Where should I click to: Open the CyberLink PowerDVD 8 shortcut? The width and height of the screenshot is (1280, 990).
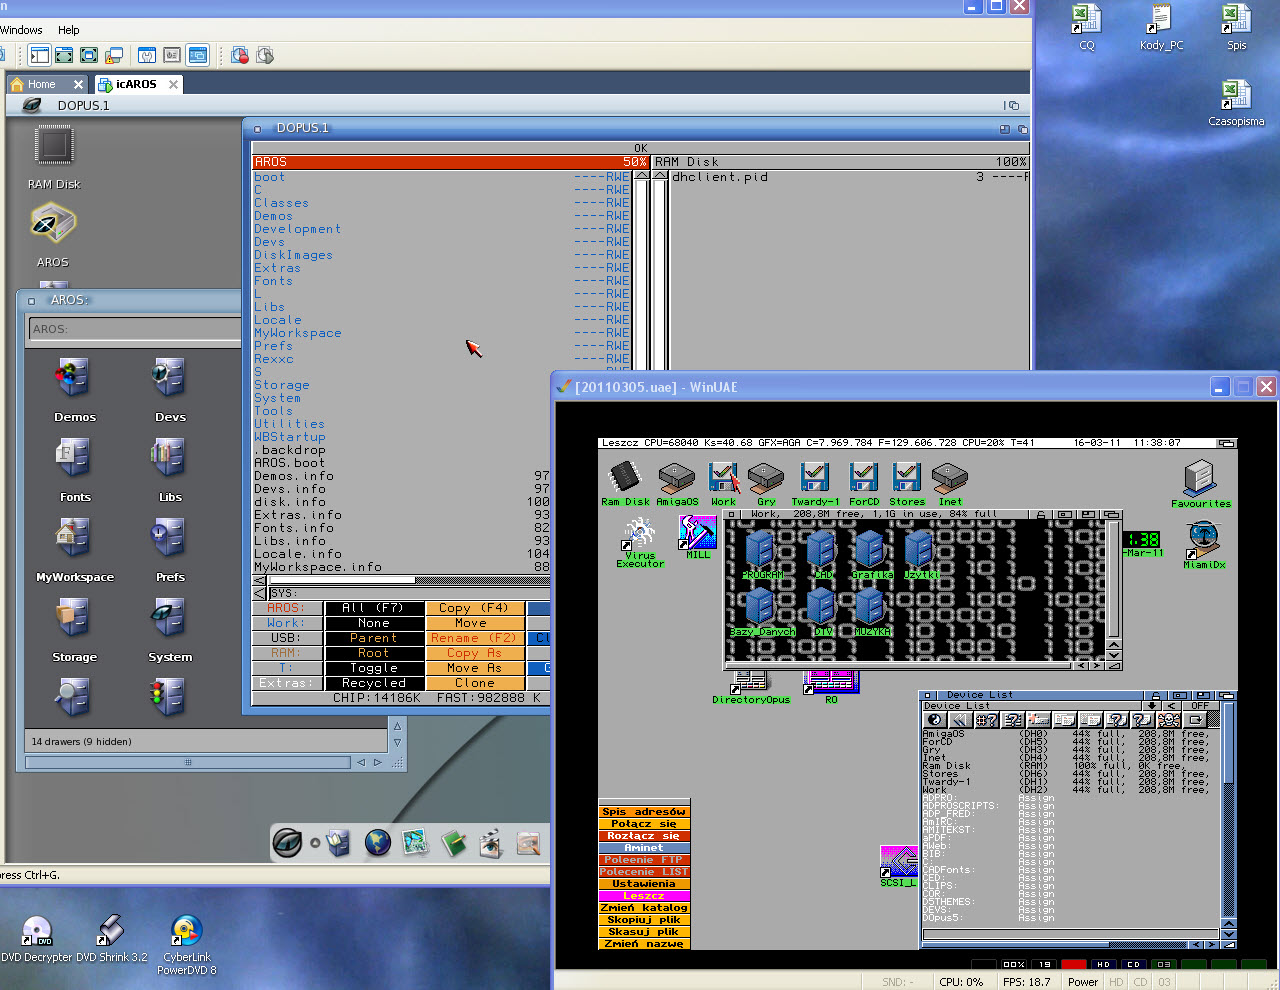(x=187, y=946)
